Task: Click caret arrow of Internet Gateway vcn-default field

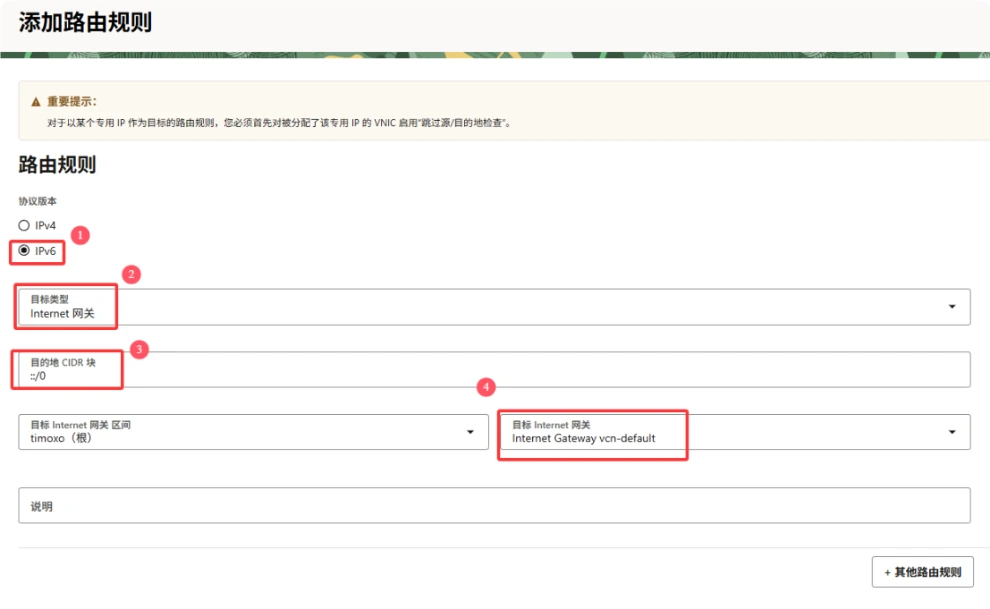Action: click(951, 432)
